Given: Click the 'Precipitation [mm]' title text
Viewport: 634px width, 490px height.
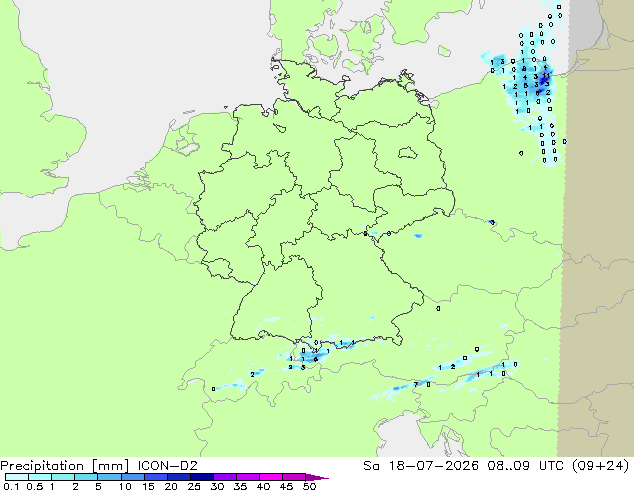Looking at the screenshot, I should [x=65, y=466].
